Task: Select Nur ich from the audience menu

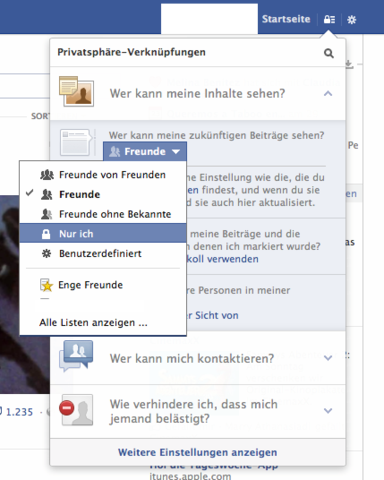Action: pyautogui.click(x=103, y=233)
